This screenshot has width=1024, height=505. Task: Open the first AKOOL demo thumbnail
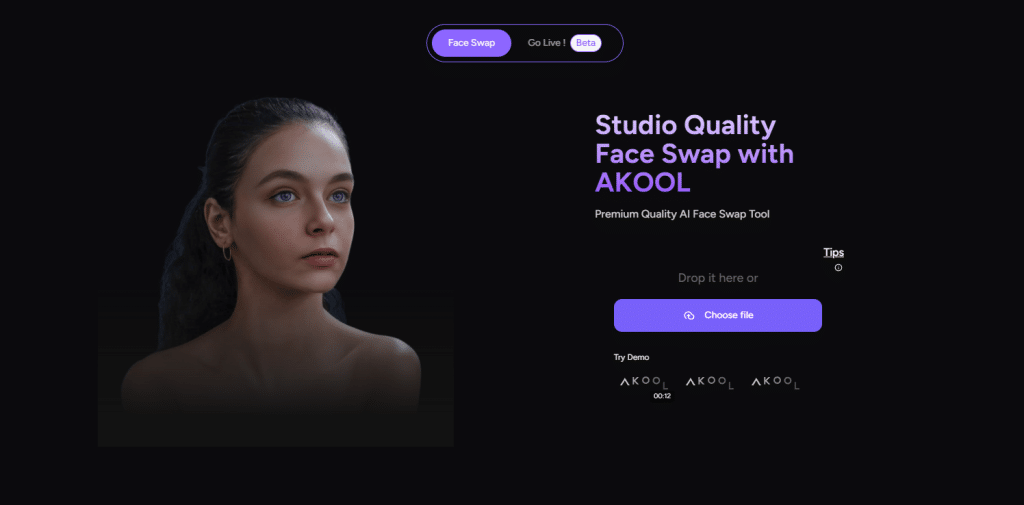(644, 383)
